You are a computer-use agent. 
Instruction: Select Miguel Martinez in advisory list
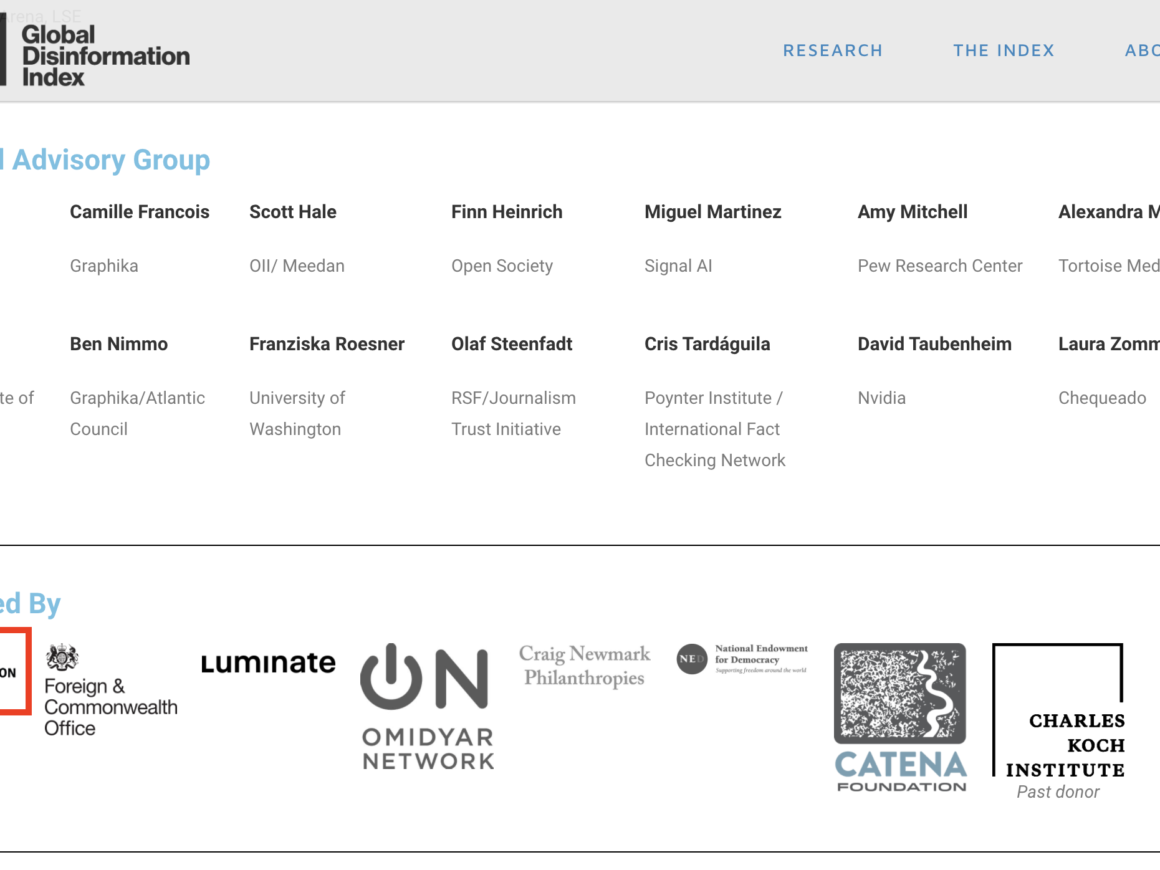tap(713, 212)
